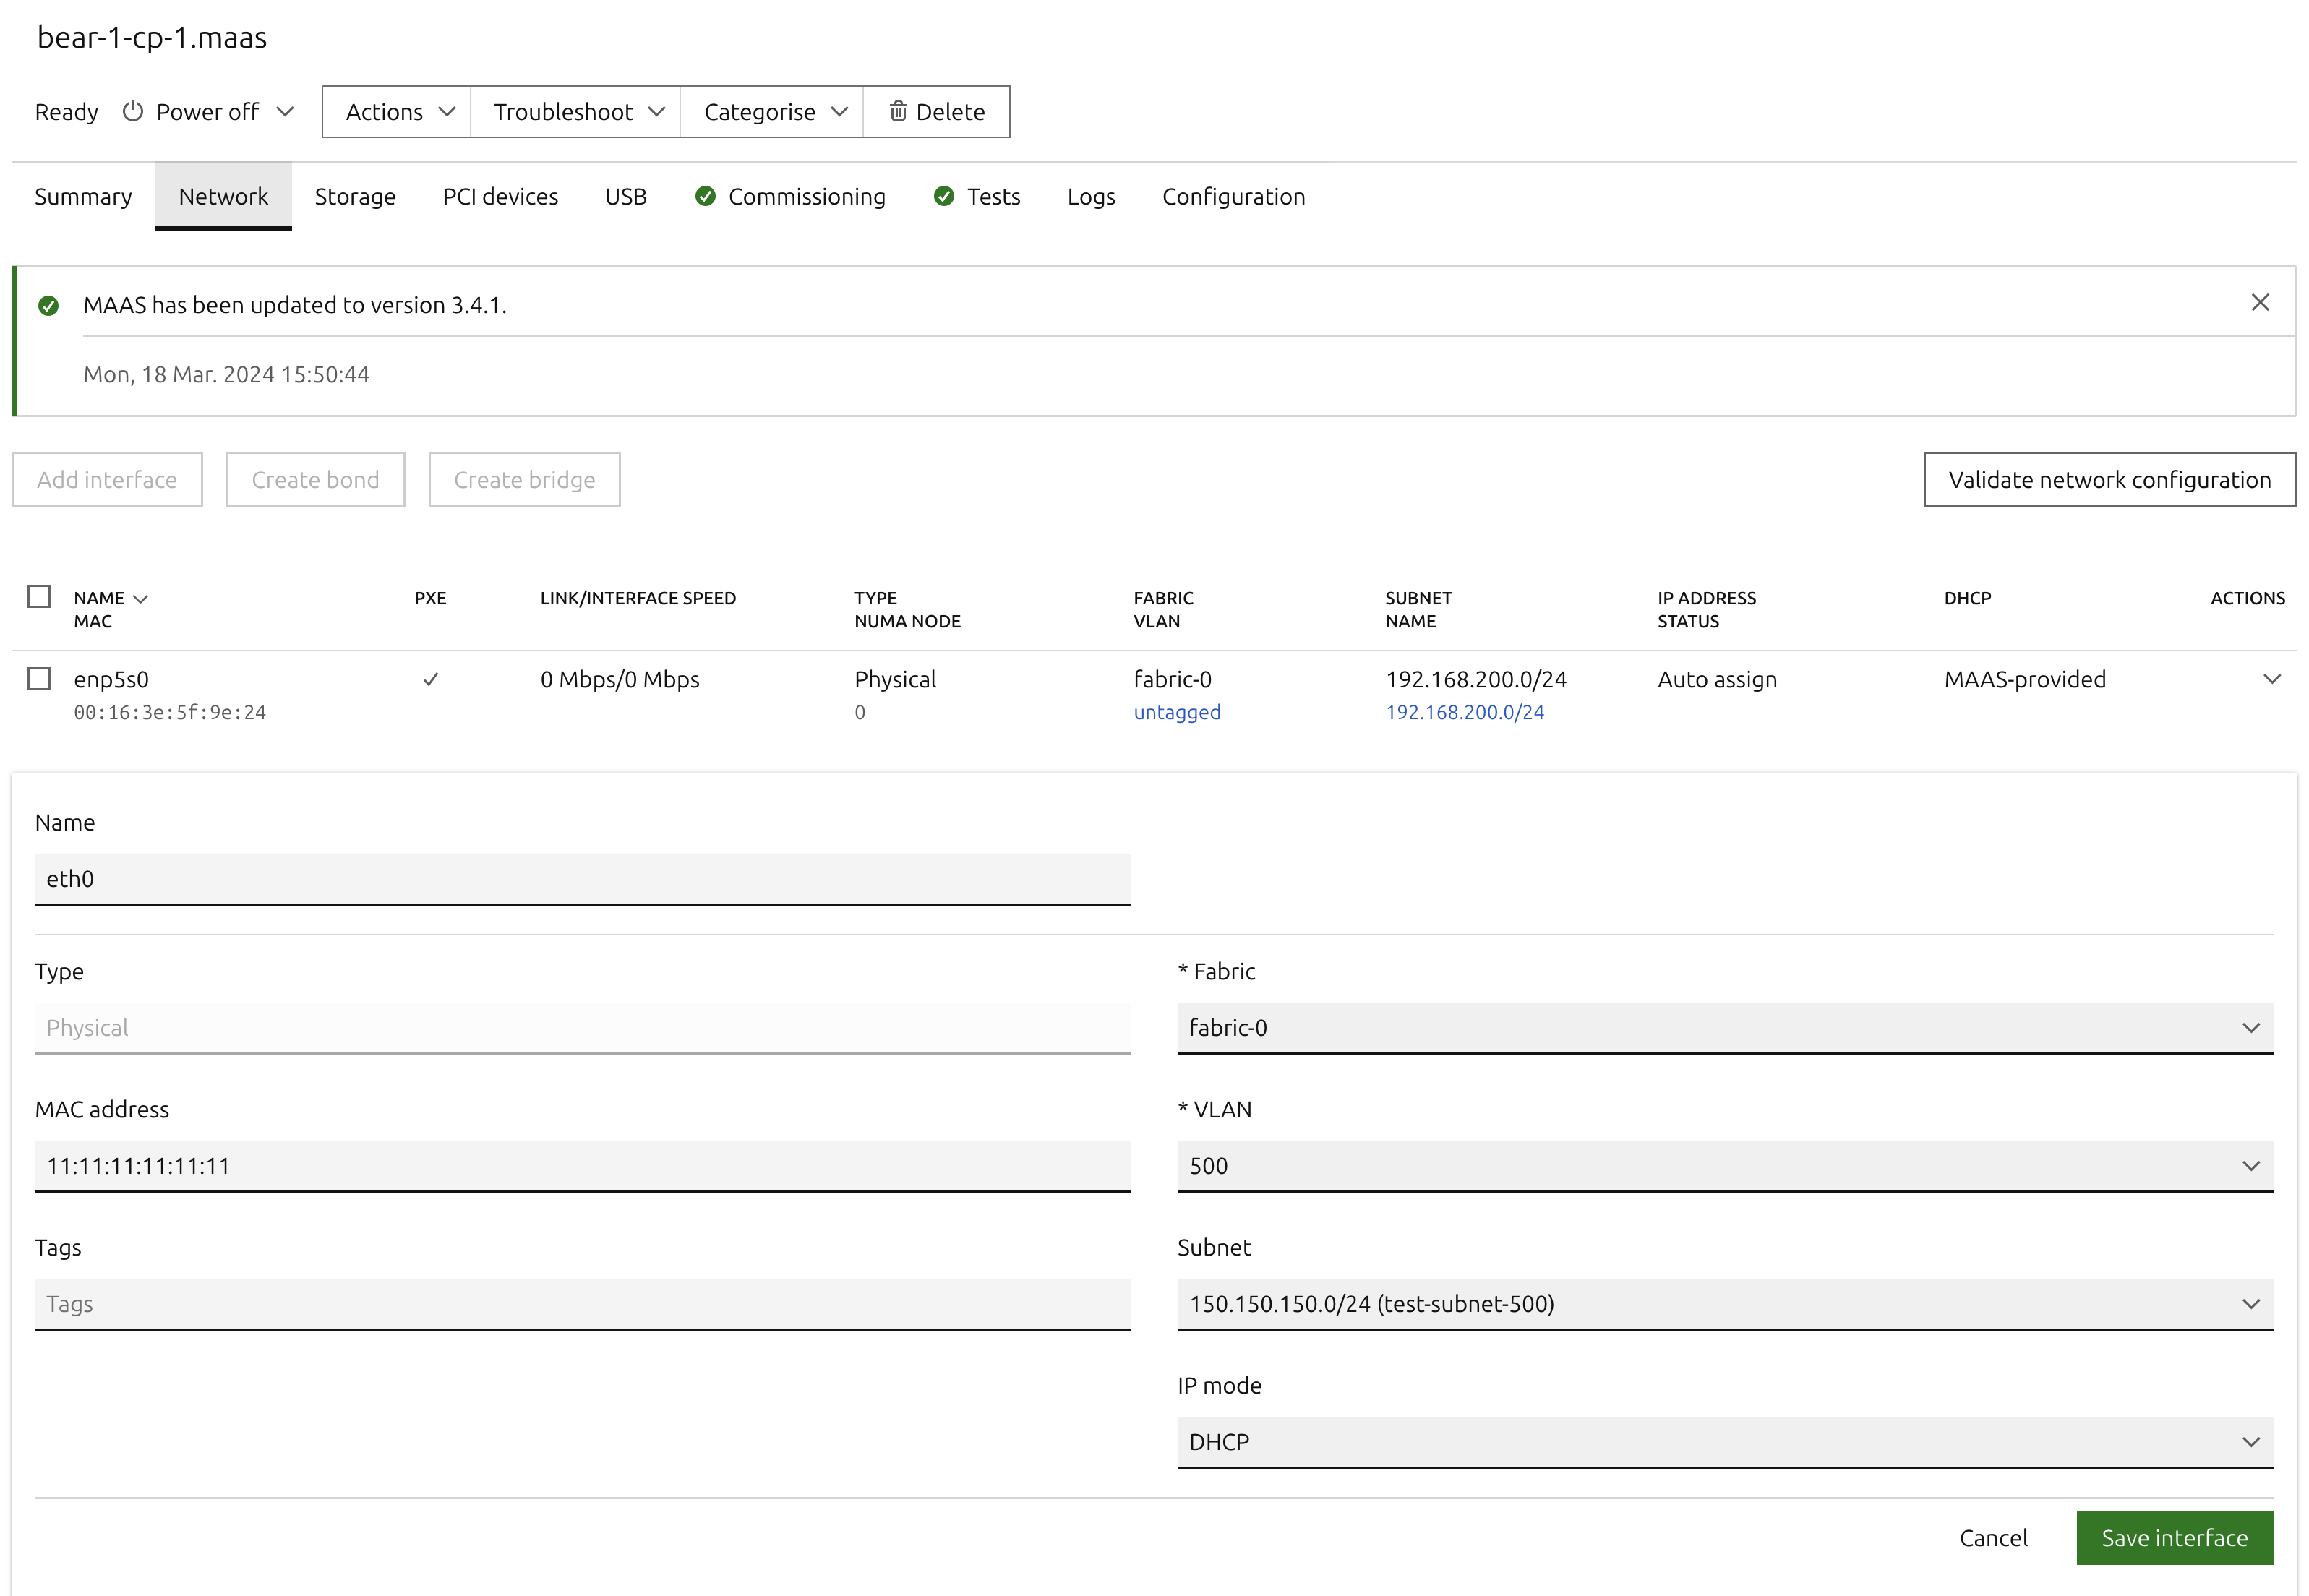Click into the MAC address field
This screenshot has height=1596, width=2309.
pyautogui.click(x=582, y=1165)
